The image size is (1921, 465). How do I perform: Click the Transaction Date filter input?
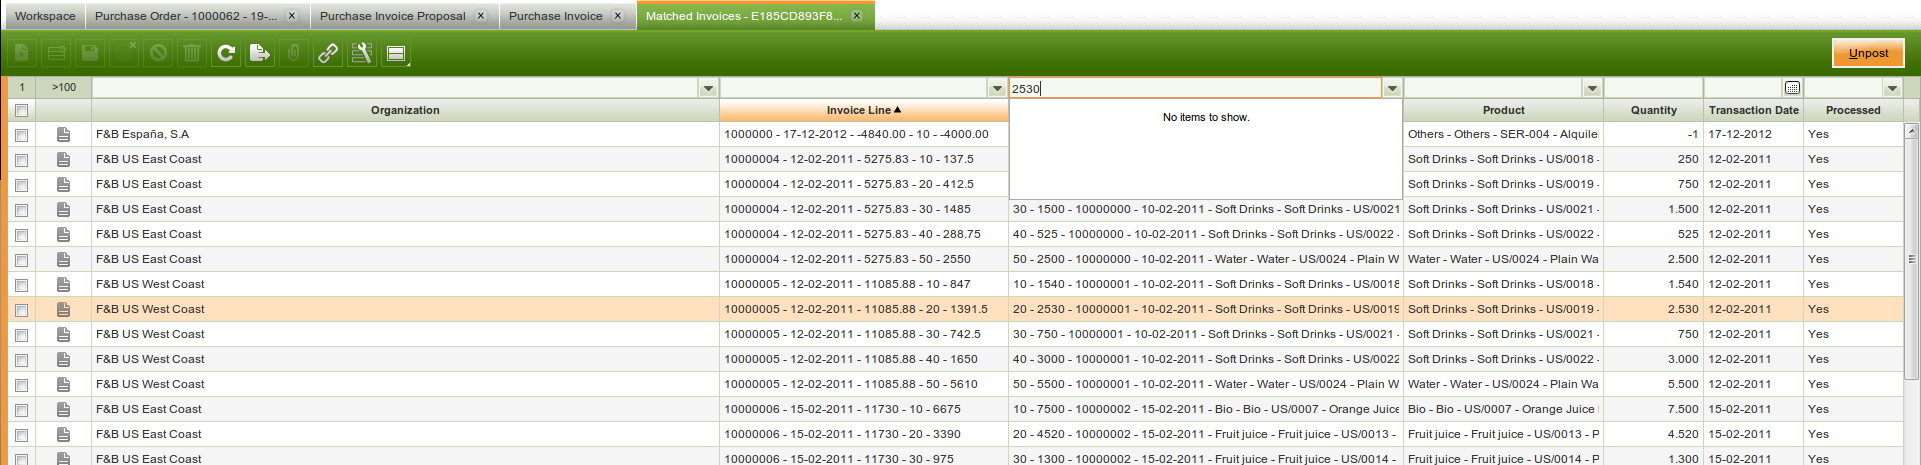1743,88
